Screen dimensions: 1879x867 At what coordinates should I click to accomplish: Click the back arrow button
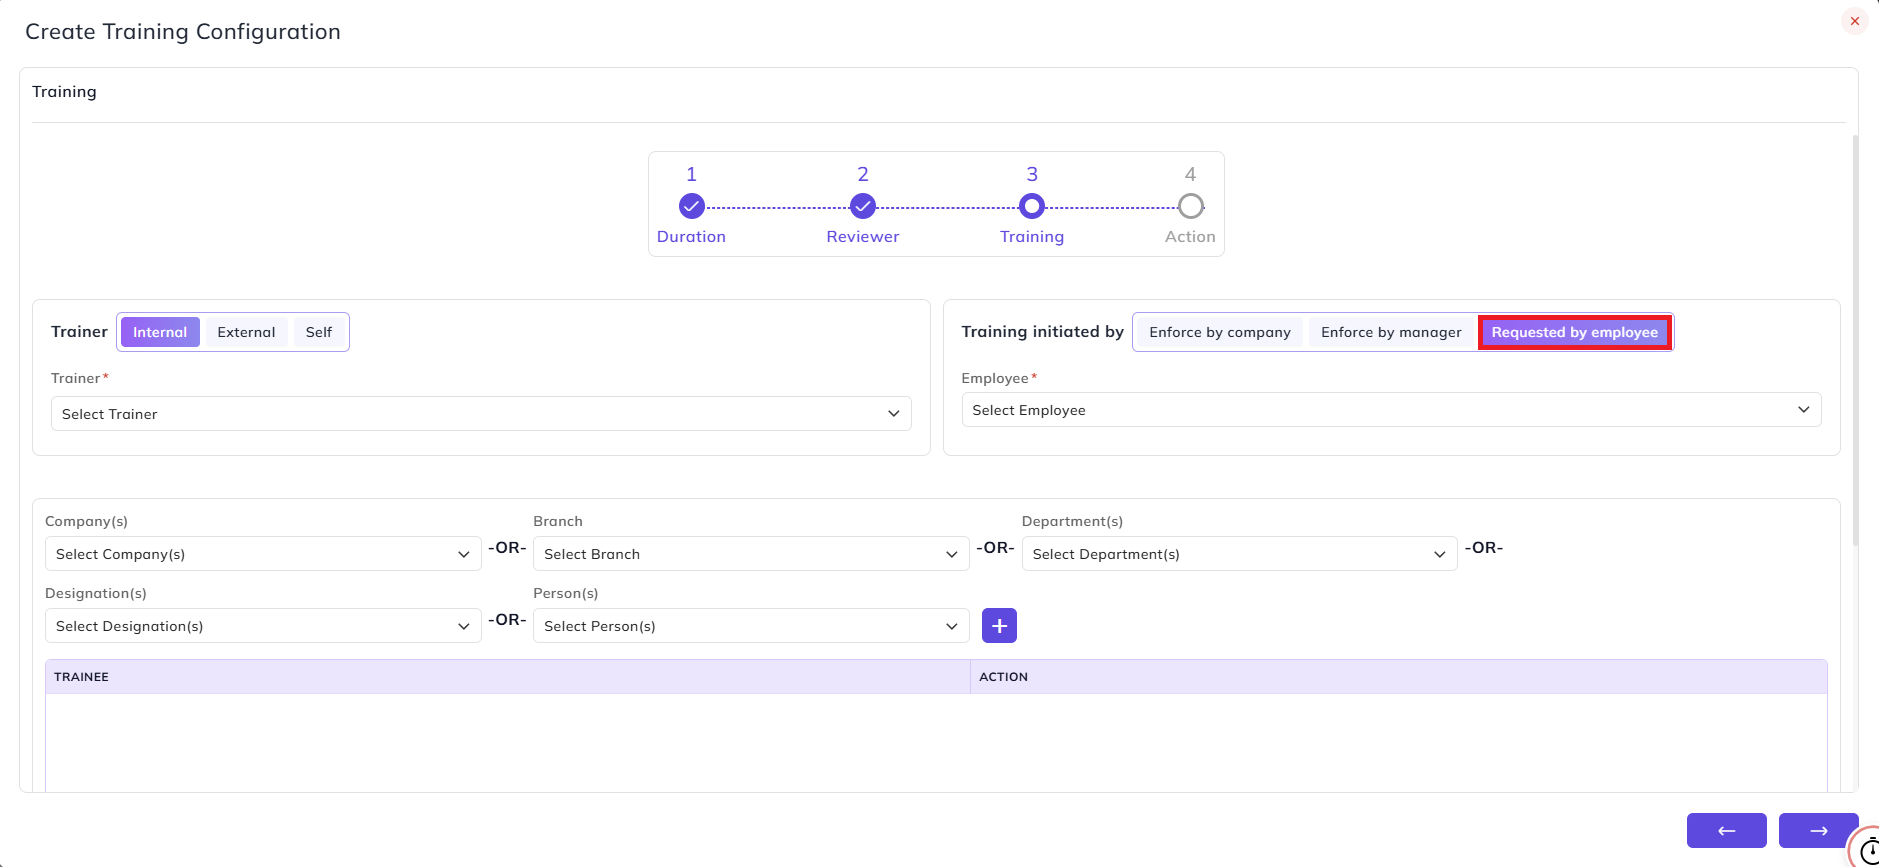[1726, 830]
